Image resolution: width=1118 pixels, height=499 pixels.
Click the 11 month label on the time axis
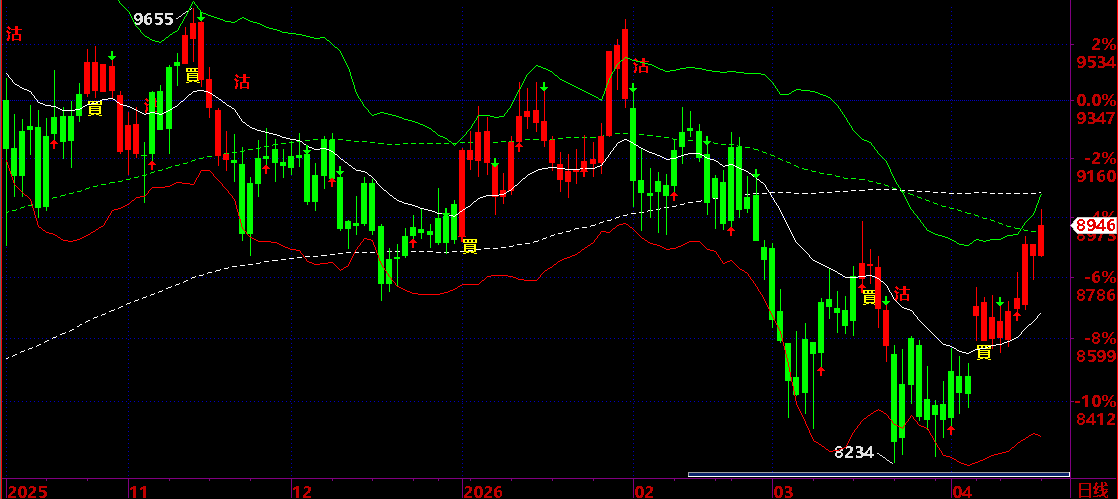point(138,491)
